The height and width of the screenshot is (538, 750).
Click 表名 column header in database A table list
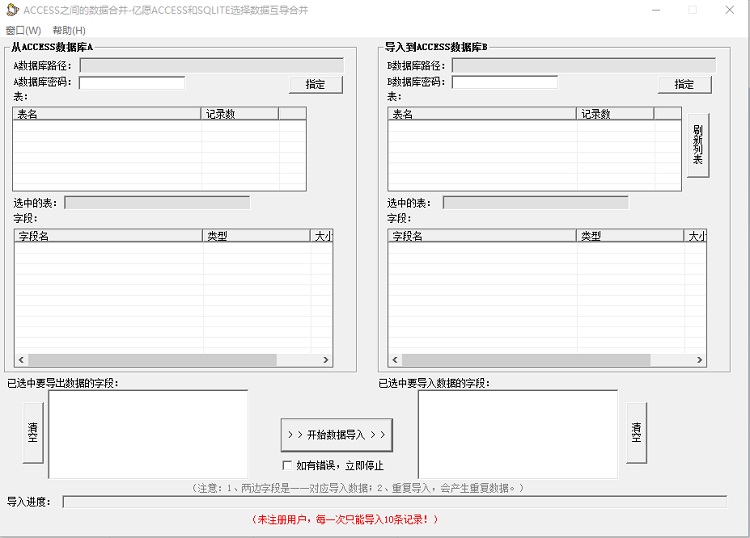pyautogui.click(x=107, y=114)
